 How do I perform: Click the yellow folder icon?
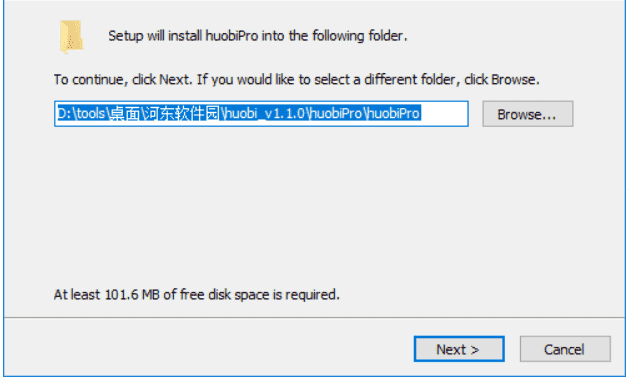[72, 36]
